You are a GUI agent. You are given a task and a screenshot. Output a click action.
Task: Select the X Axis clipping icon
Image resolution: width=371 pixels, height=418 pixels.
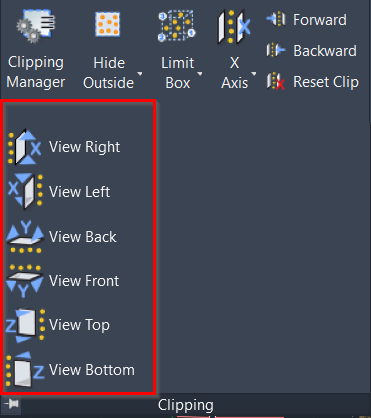234,27
